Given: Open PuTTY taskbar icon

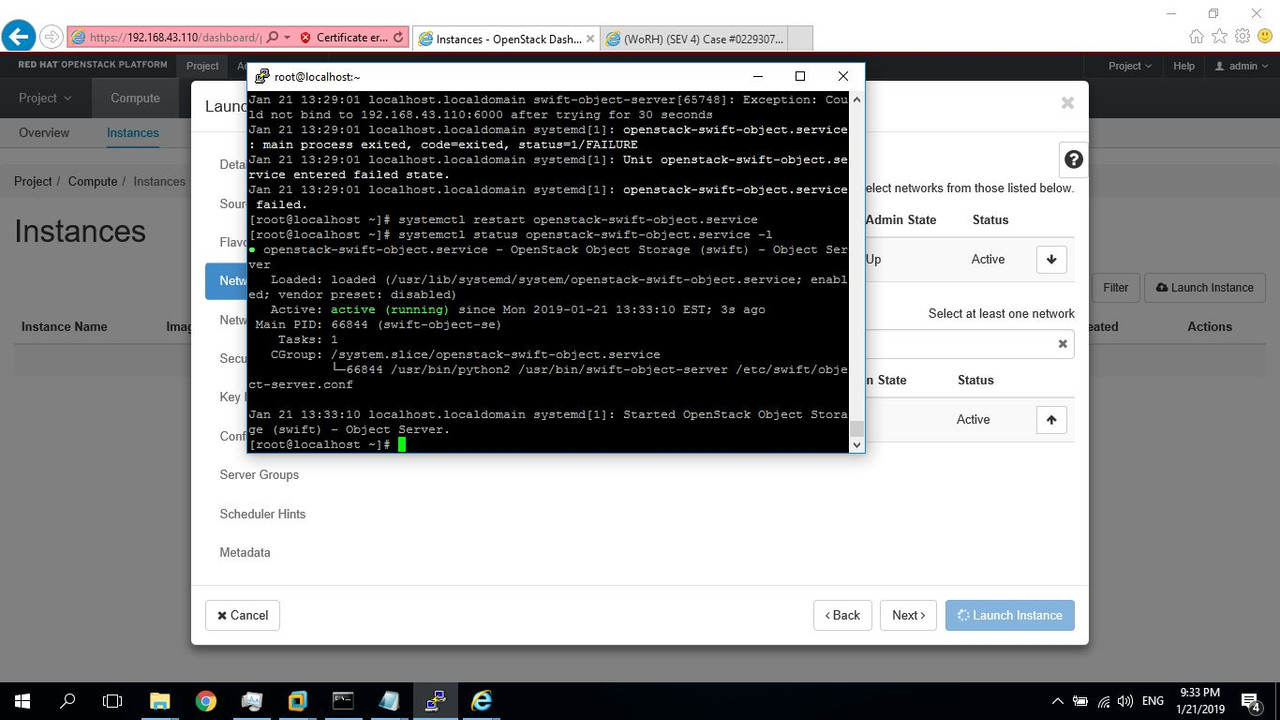Looking at the screenshot, I should click(435, 701).
